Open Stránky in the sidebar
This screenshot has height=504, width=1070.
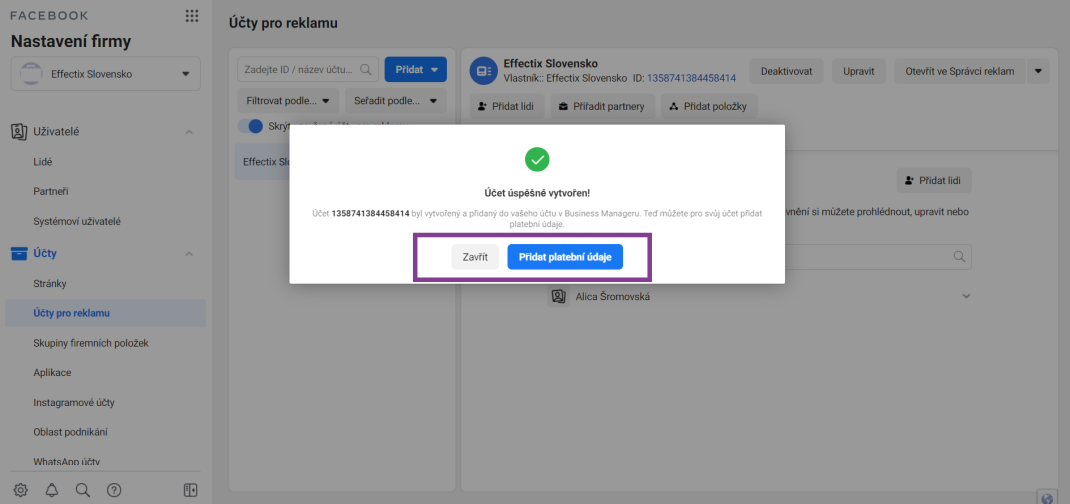pyautogui.click(x=50, y=283)
